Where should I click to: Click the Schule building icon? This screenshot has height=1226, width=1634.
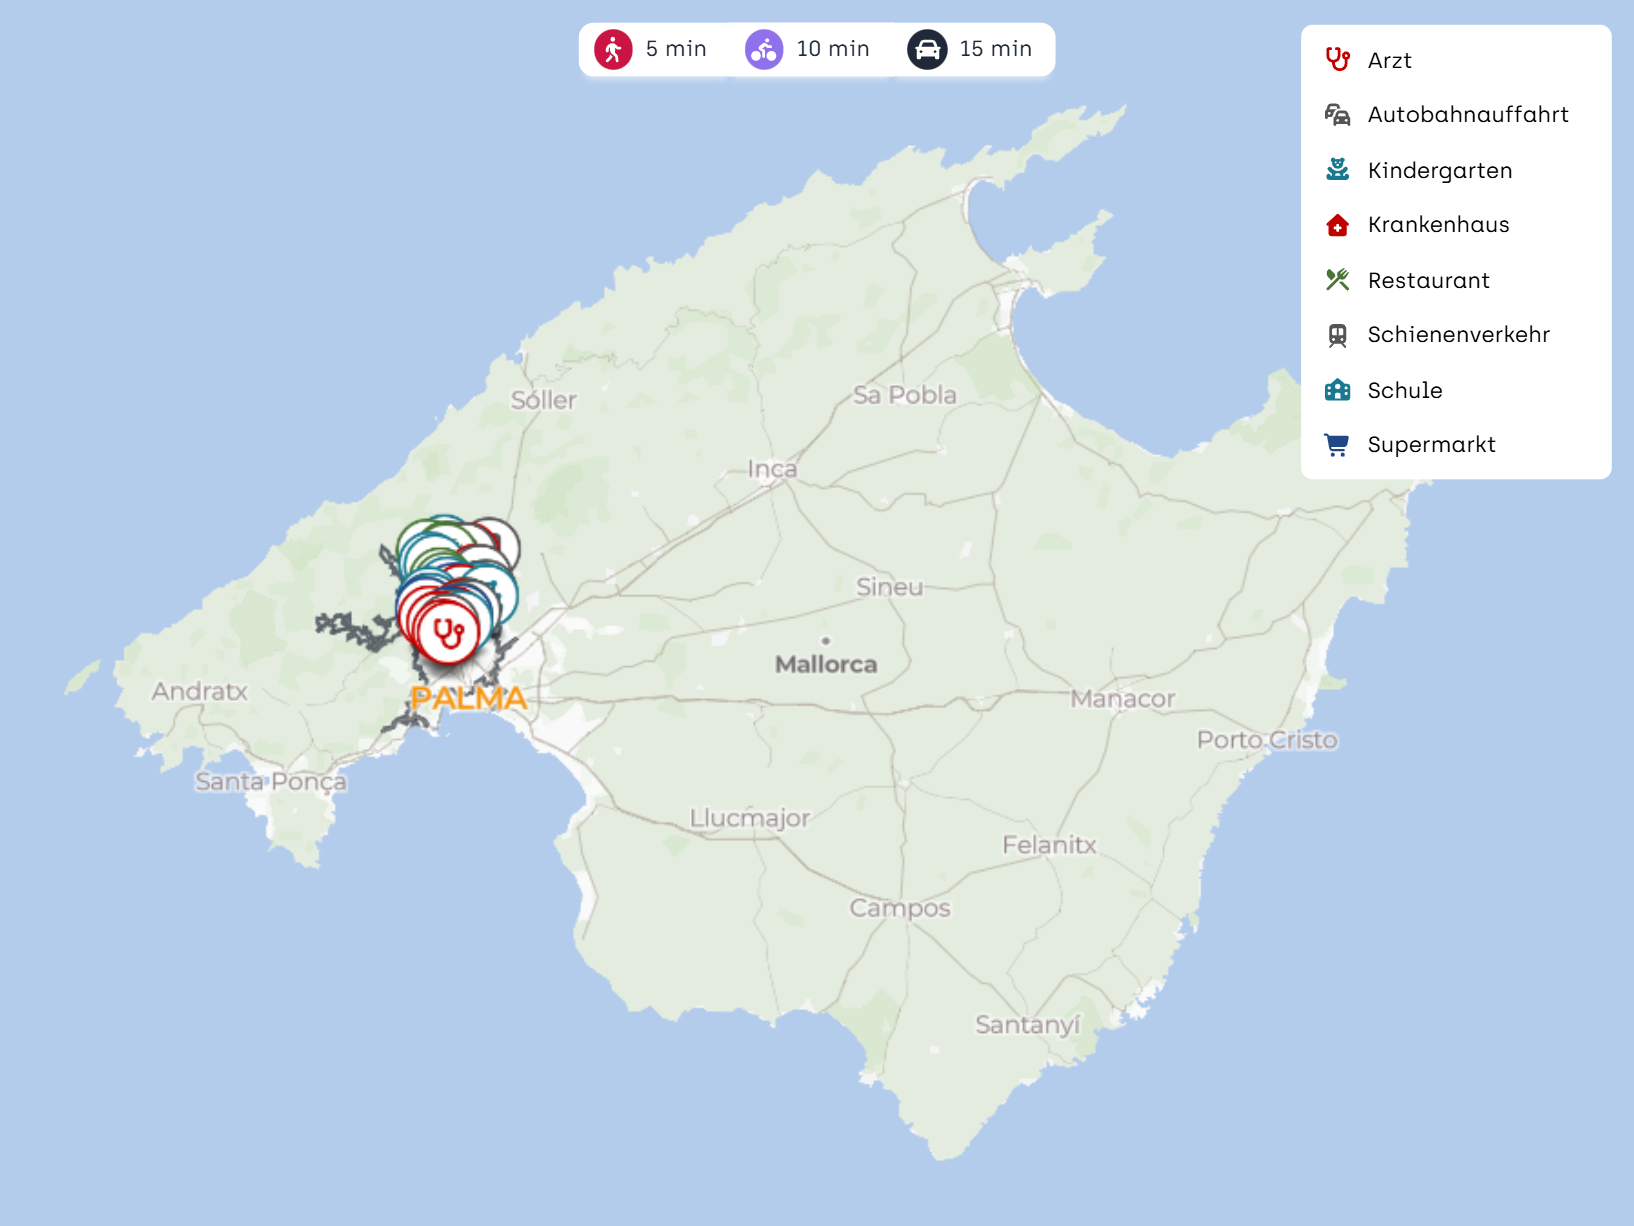click(1337, 390)
